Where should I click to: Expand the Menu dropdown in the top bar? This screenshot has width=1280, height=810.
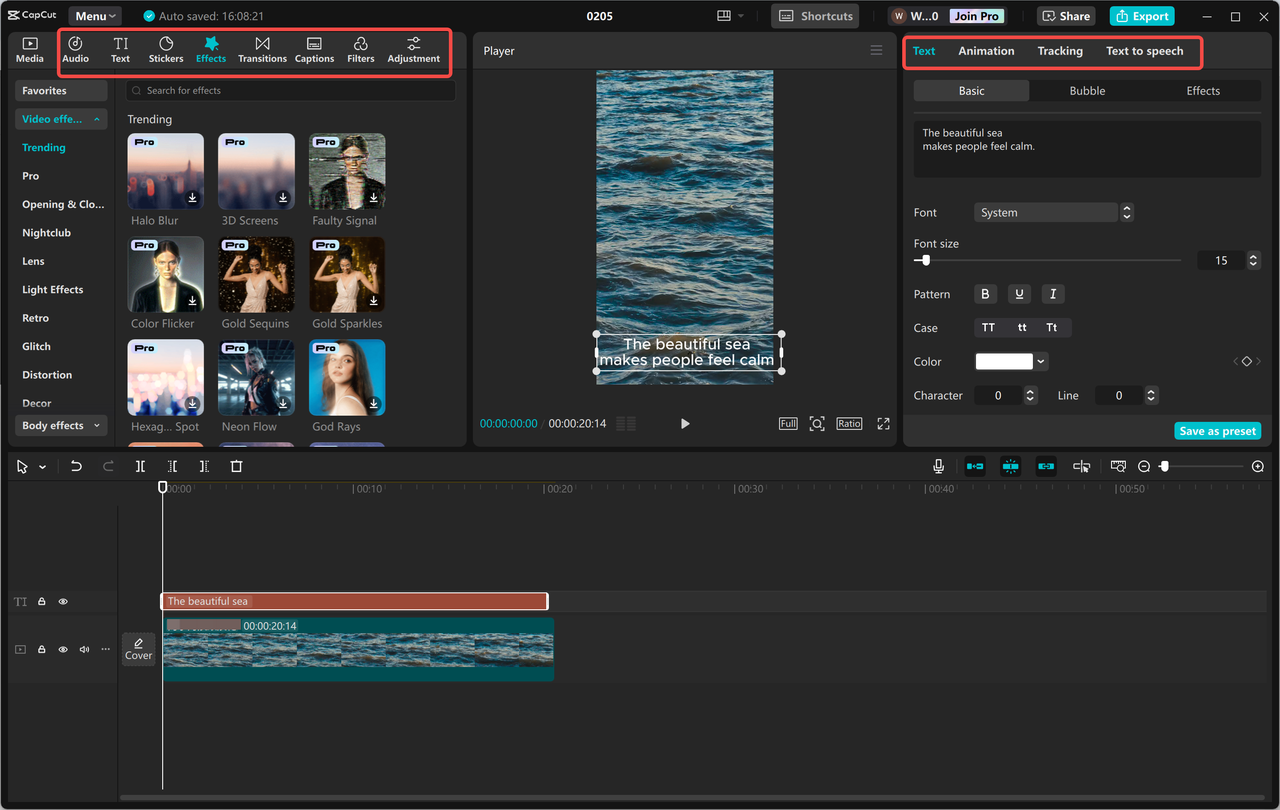pos(94,15)
